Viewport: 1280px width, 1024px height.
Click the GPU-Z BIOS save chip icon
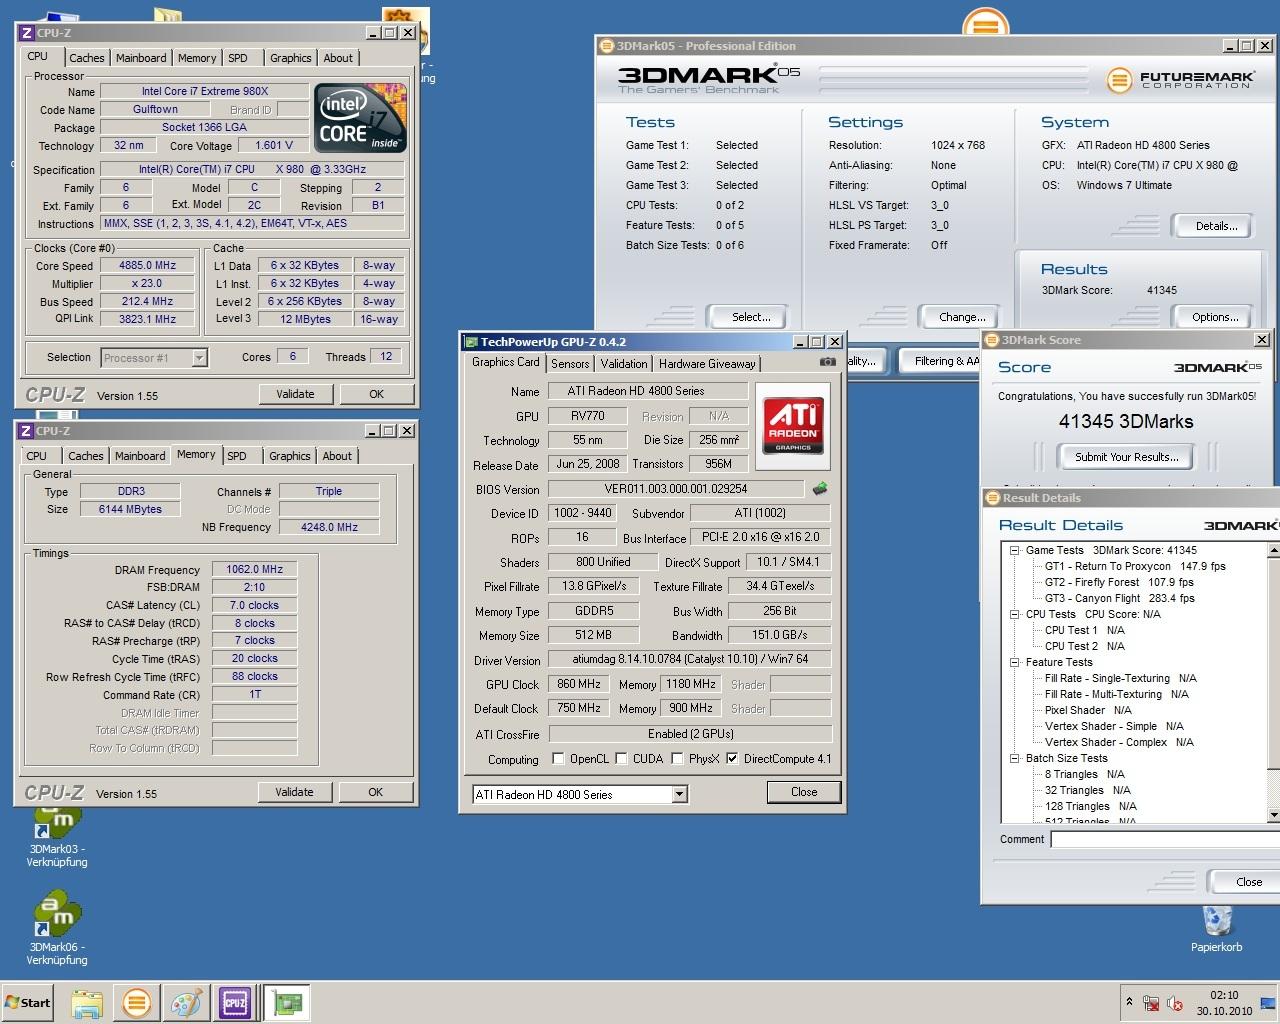click(820, 489)
